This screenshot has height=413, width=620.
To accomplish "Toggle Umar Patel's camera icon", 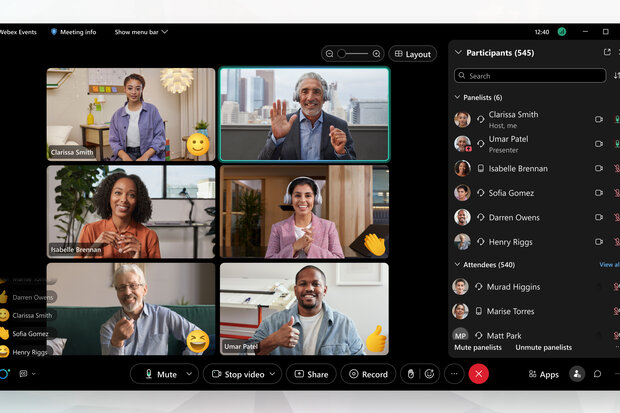I will click(x=599, y=144).
